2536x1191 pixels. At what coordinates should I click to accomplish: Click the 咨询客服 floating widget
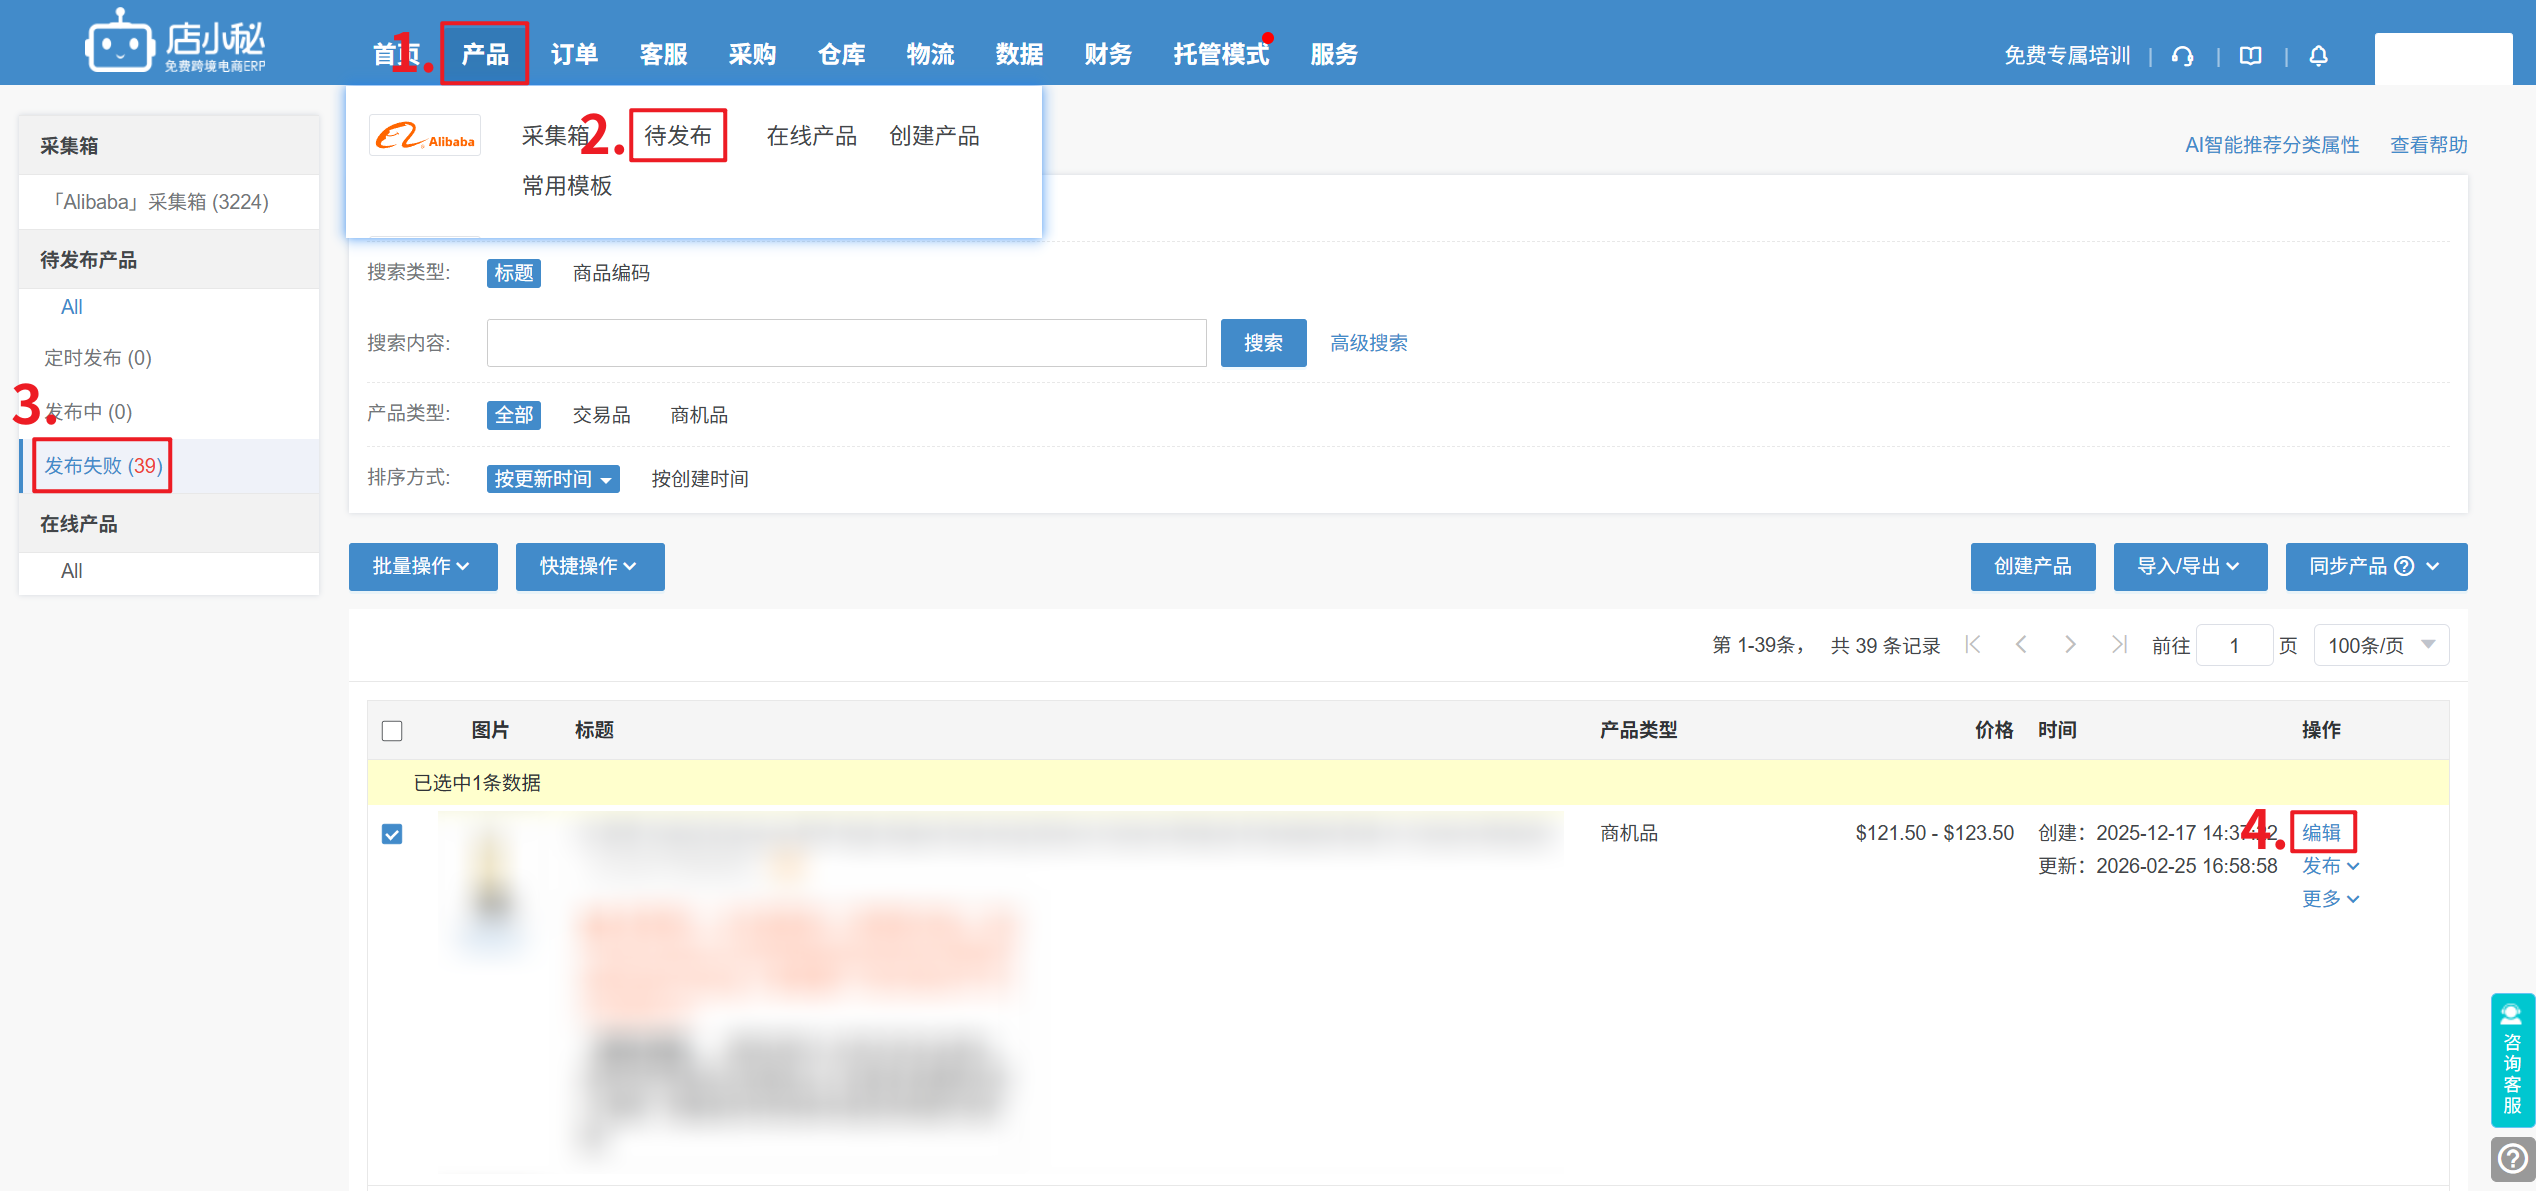click(2512, 1060)
